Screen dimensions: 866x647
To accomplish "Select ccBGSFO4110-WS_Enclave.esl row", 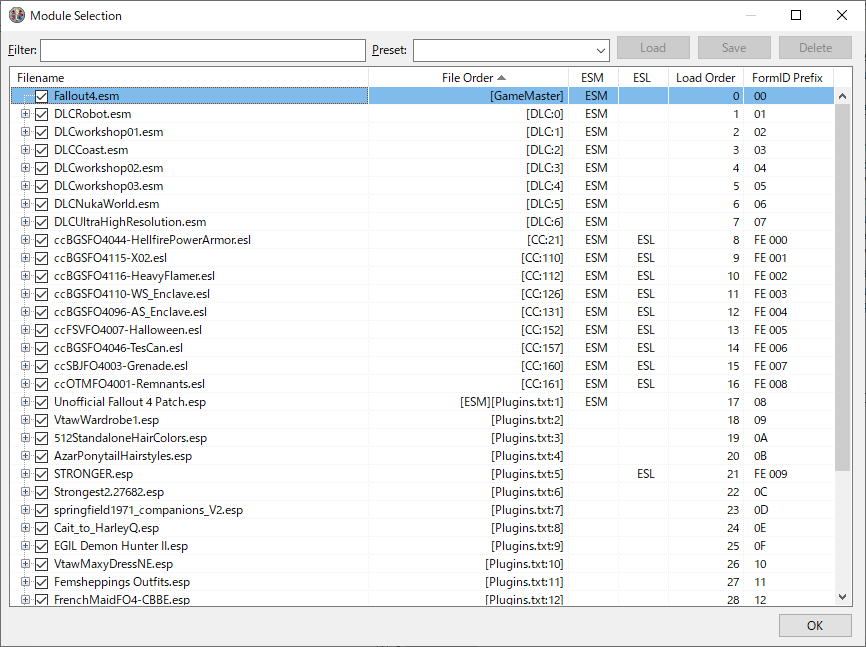I will [x=423, y=294].
